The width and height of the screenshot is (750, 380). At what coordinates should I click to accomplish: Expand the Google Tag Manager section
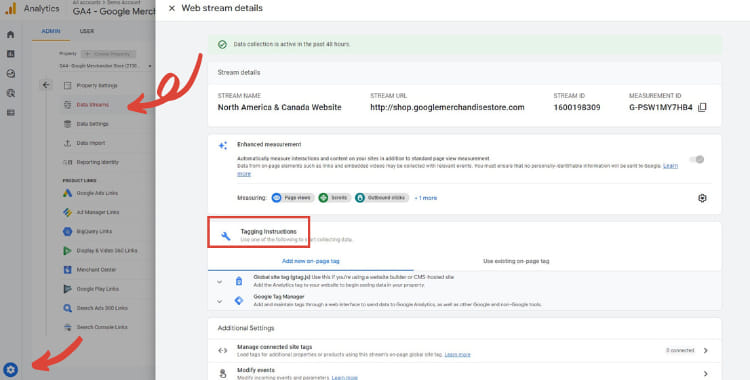[220, 301]
